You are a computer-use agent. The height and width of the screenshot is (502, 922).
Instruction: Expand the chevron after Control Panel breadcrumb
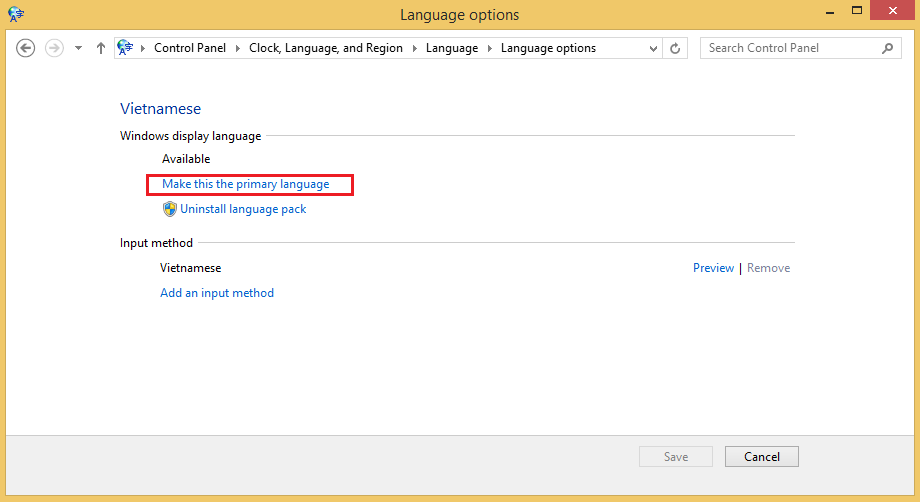pyautogui.click(x=240, y=48)
